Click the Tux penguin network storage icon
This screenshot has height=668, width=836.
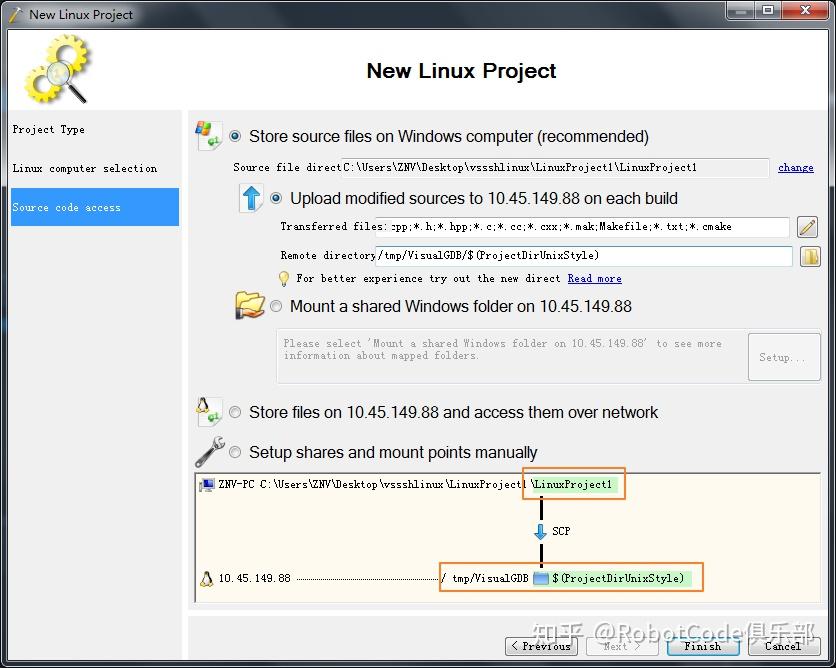click(210, 412)
